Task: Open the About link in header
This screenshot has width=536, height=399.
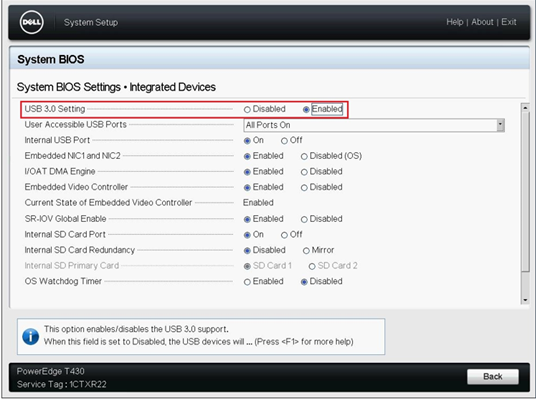Action: [x=482, y=22]
